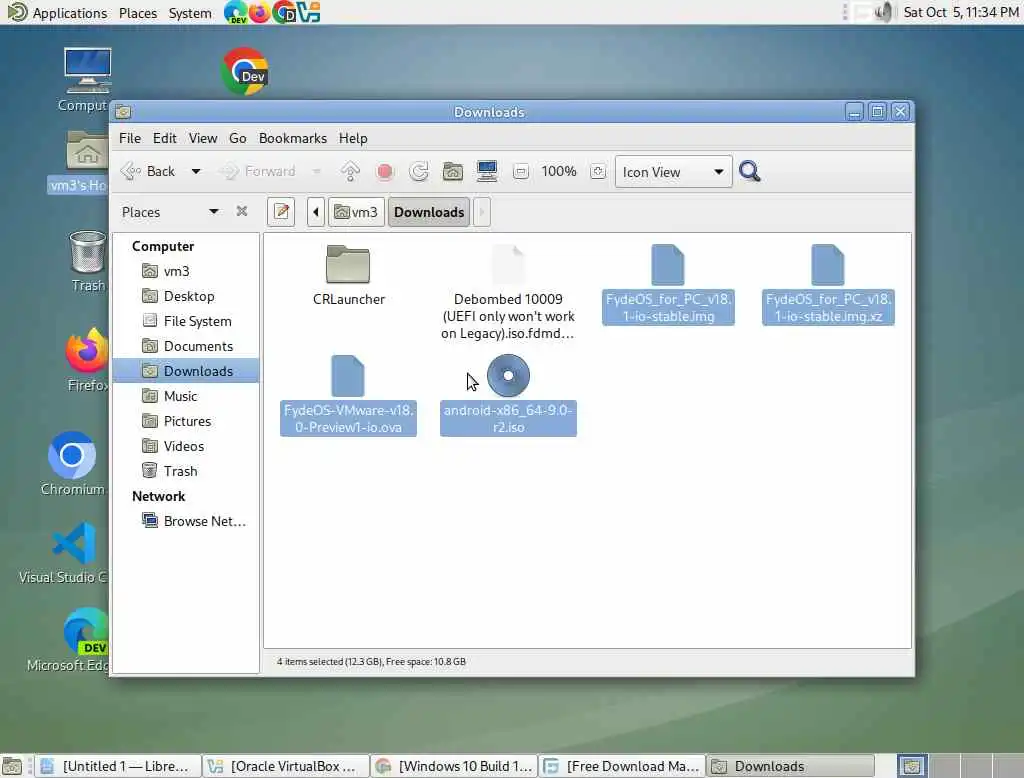
Task: Open the Trash desktop icon
Action: tap(88, 261)
